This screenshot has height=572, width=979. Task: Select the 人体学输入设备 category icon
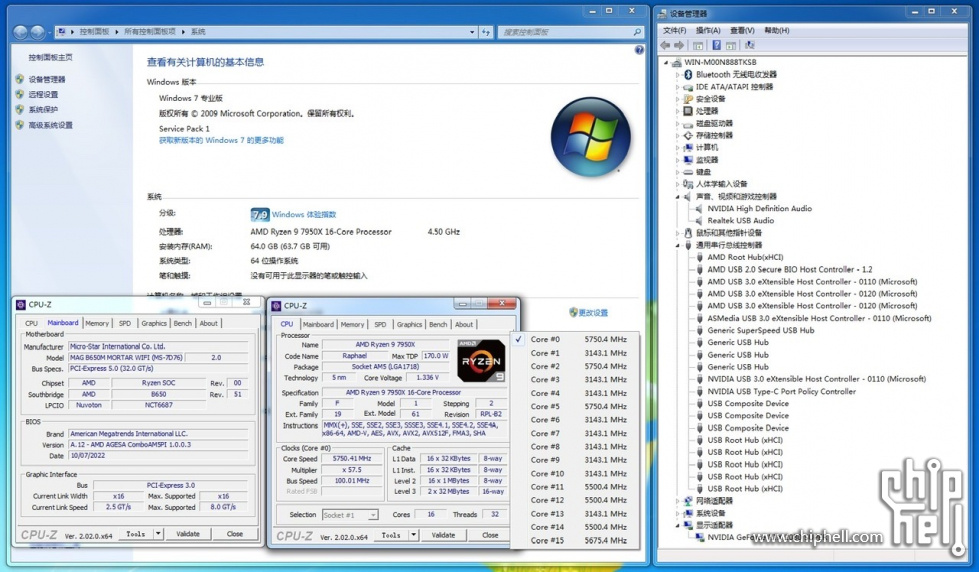click(x=688, y=184)
